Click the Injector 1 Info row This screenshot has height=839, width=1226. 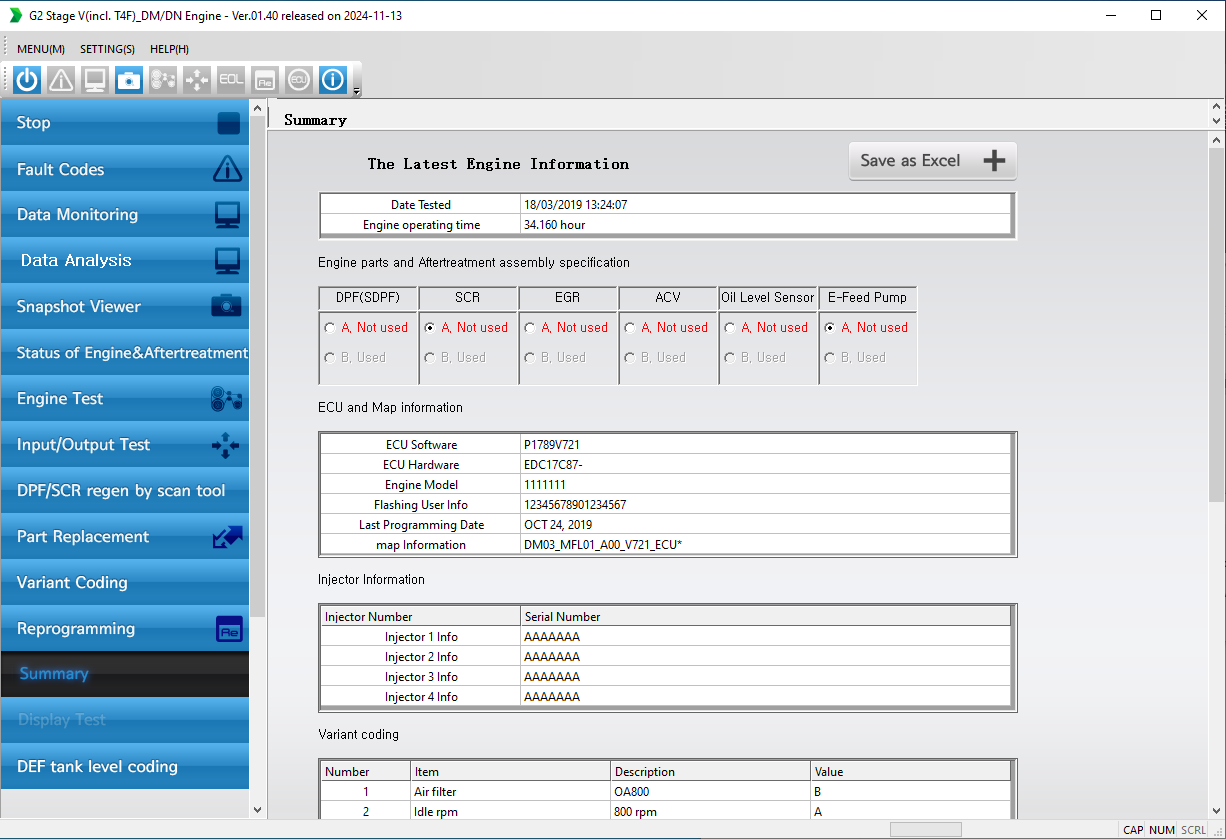click(666, 637)
